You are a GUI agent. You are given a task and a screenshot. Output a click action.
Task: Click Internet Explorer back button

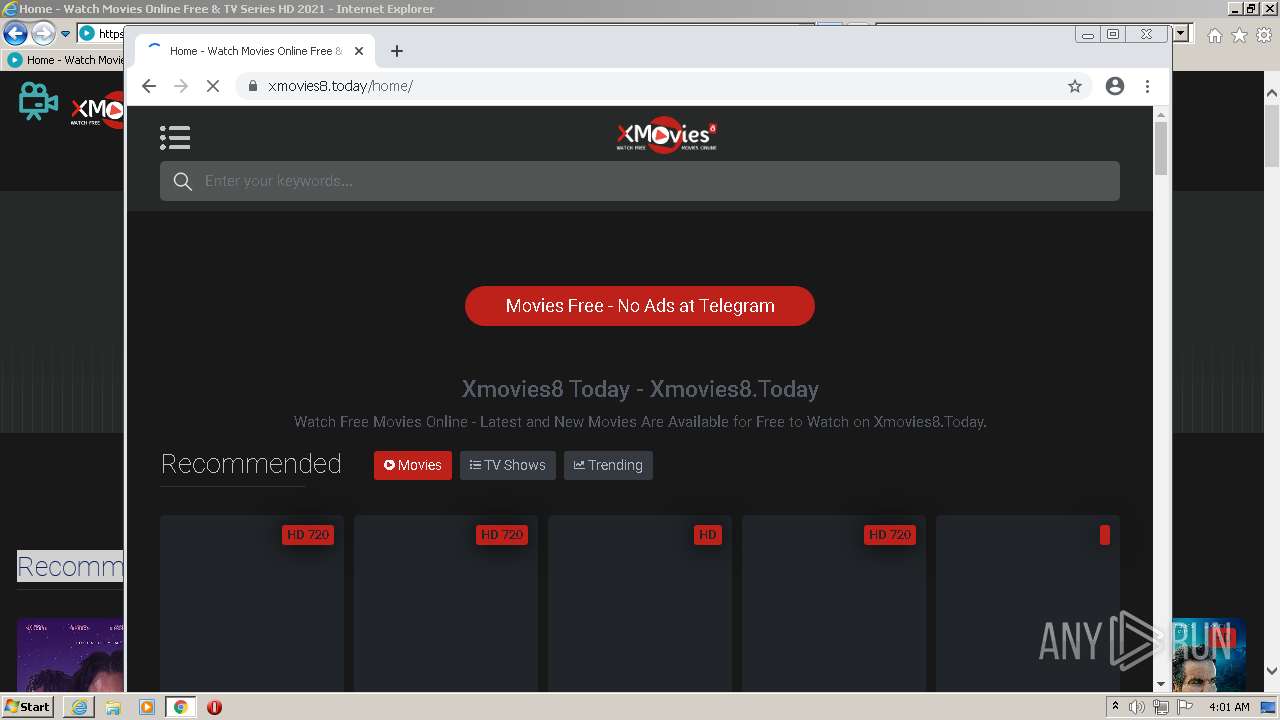pos(15,33)
